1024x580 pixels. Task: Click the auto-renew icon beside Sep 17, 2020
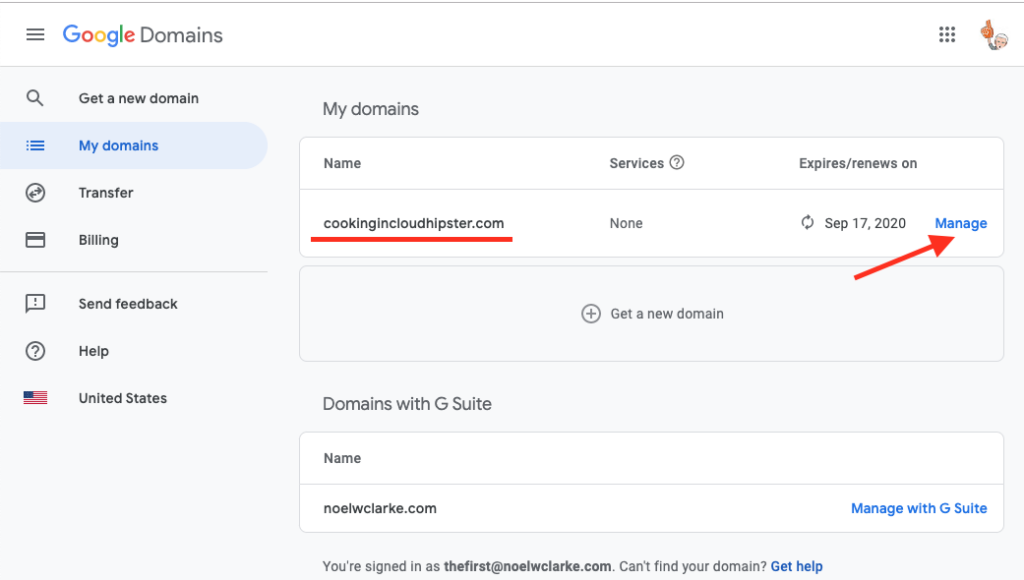pos(807,223)
